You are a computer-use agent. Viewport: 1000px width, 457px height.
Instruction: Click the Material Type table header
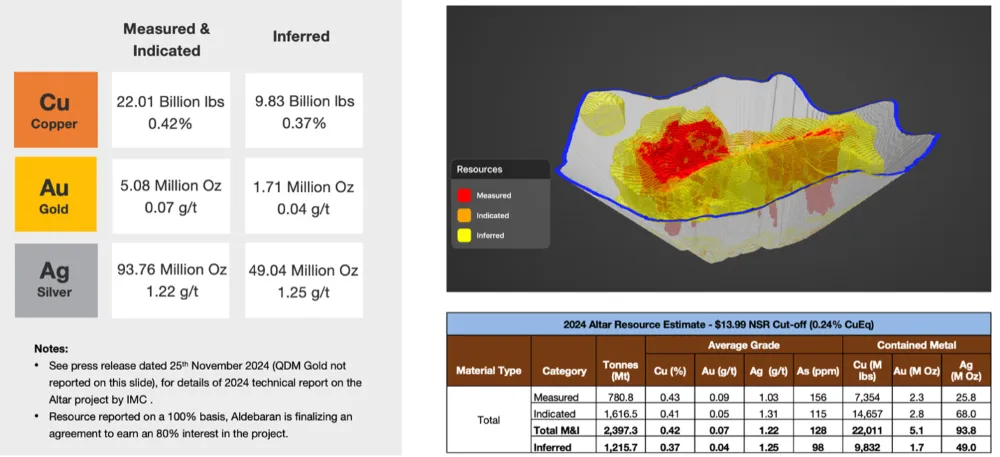click(x=488, y=370)
